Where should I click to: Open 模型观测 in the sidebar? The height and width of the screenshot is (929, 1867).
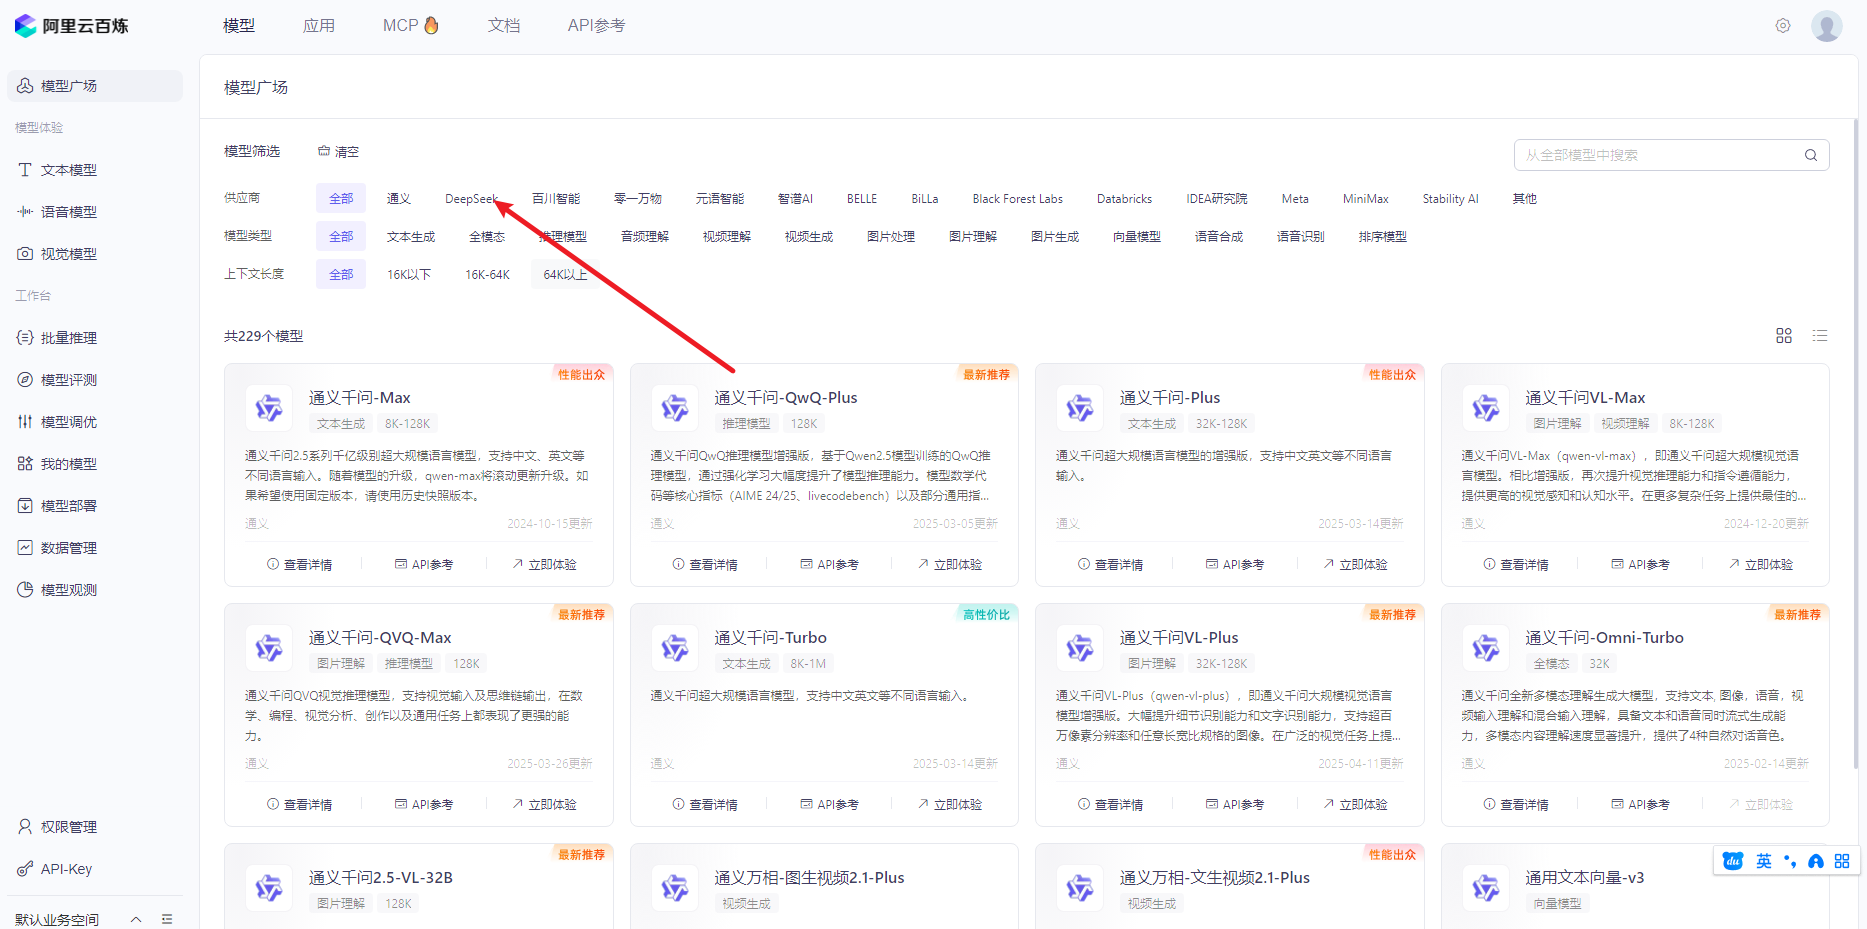(x=69, y=590)
